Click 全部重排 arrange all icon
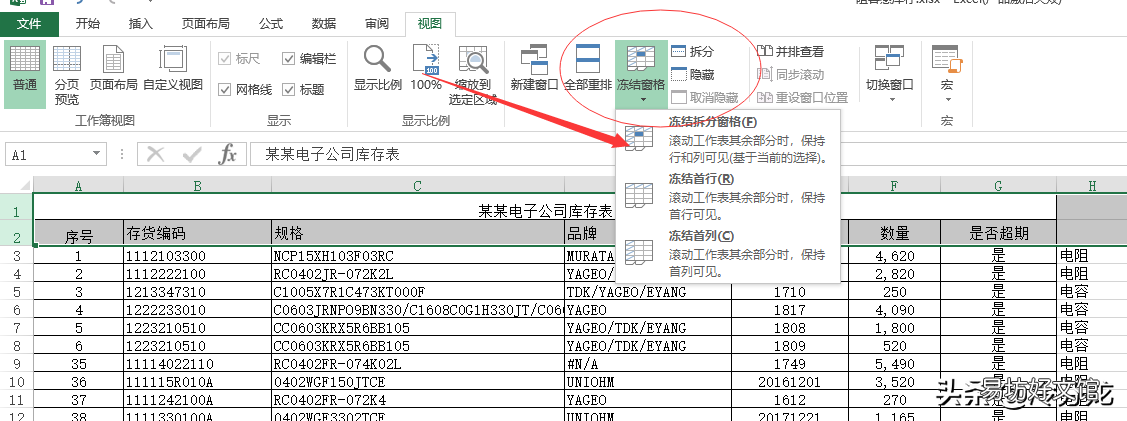Image resolution: width=1127 pixels, height=421 pixels. (587, 69)
